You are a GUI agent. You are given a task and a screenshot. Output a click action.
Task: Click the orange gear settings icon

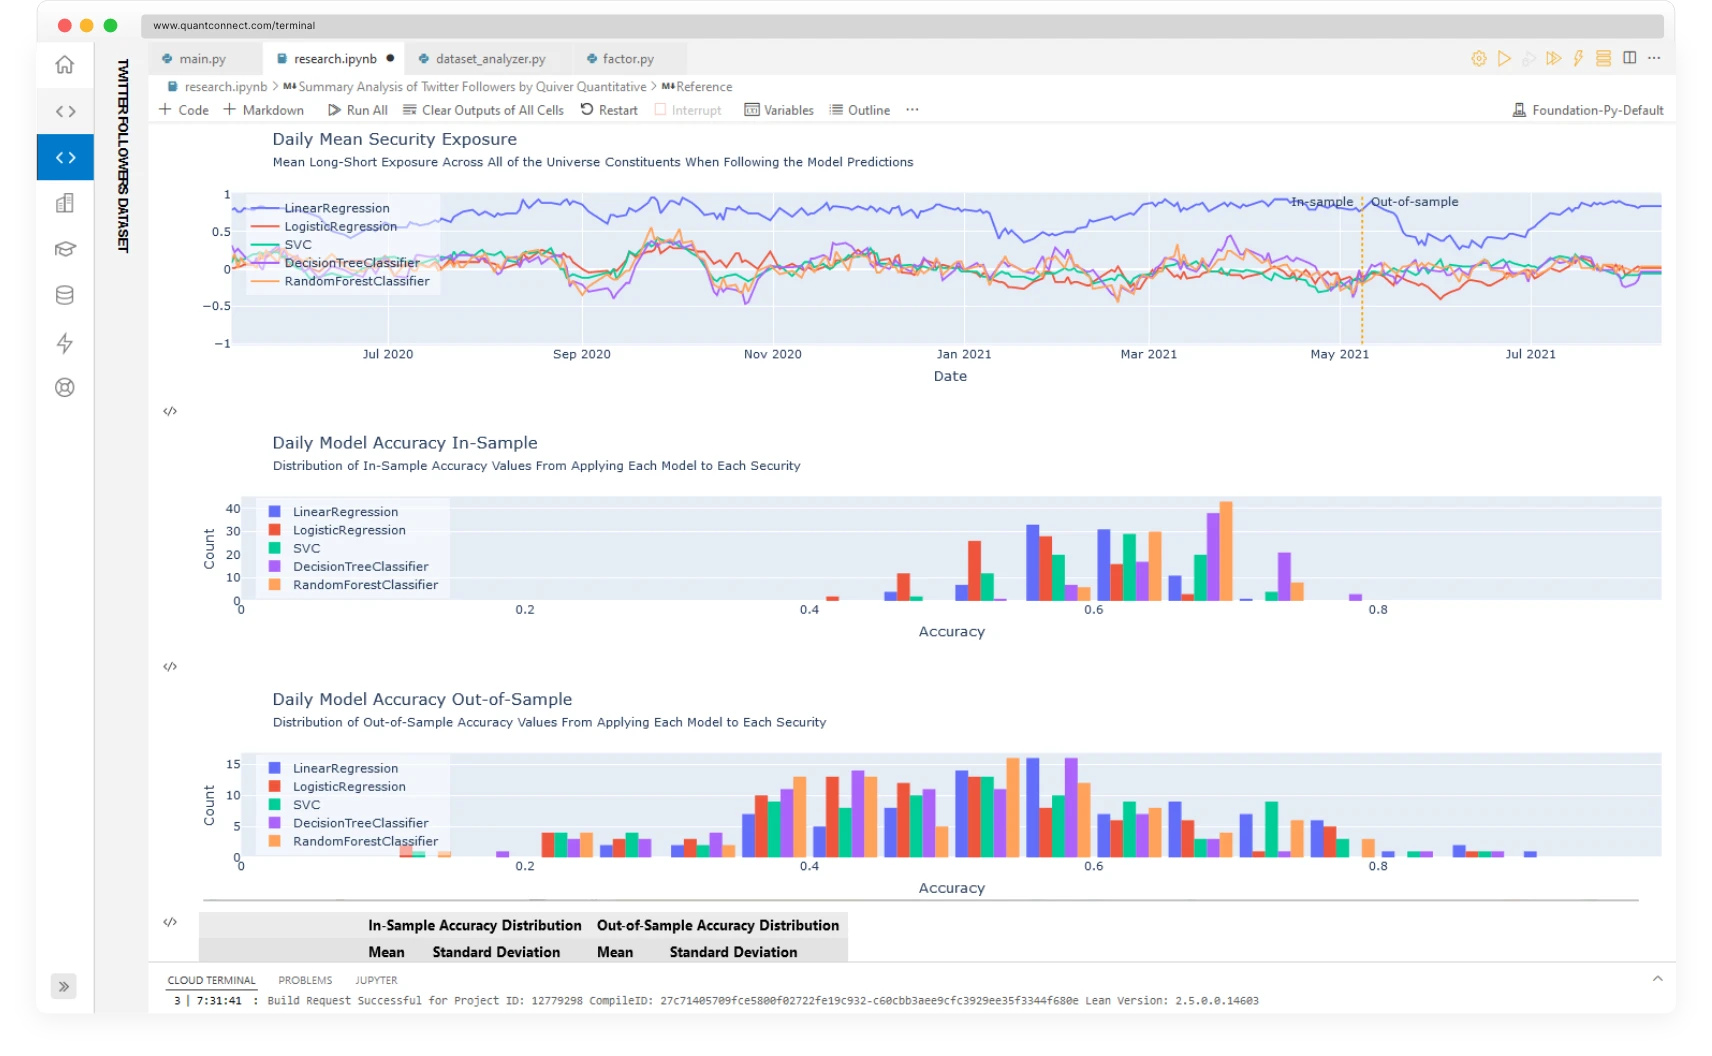point(1478,59)
